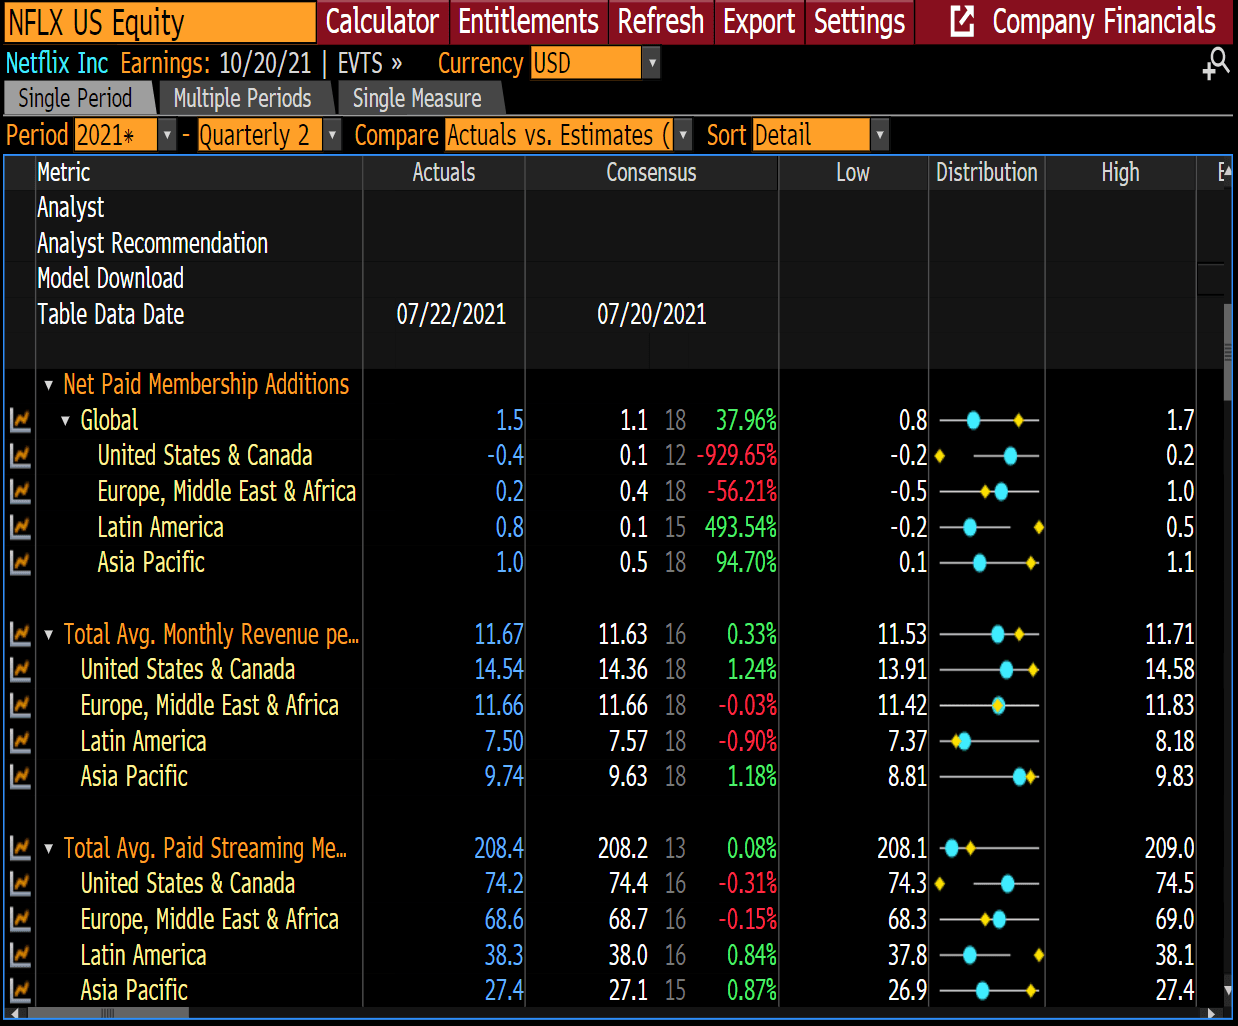Open chart for Asia Pacific streaming memberships

(19, 990)
